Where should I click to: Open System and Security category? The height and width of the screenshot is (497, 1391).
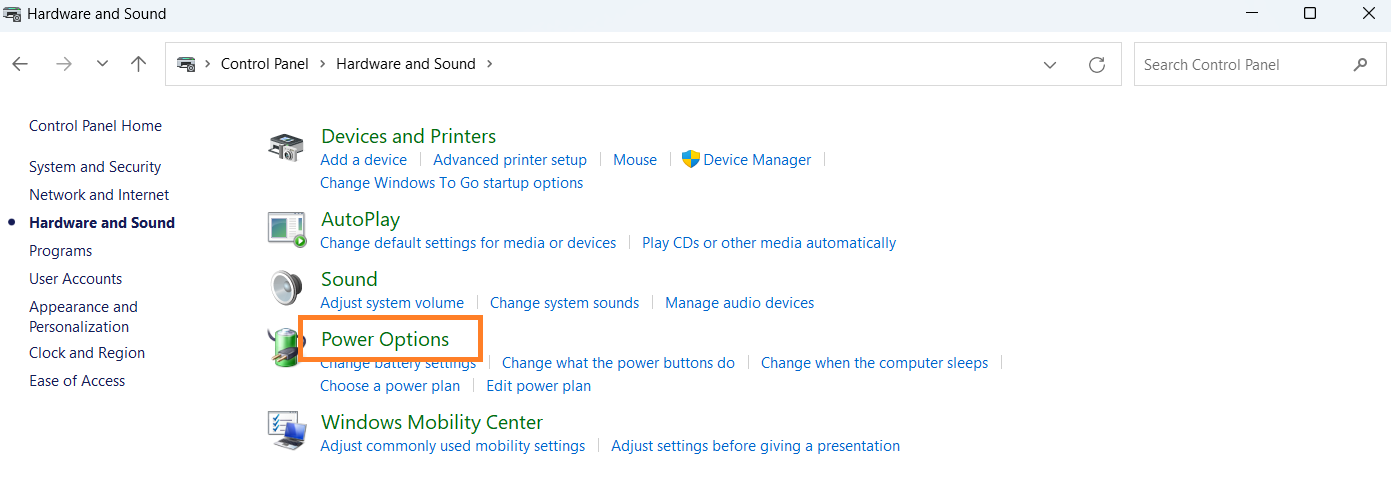pyautogui.click(x=95, y=167)
